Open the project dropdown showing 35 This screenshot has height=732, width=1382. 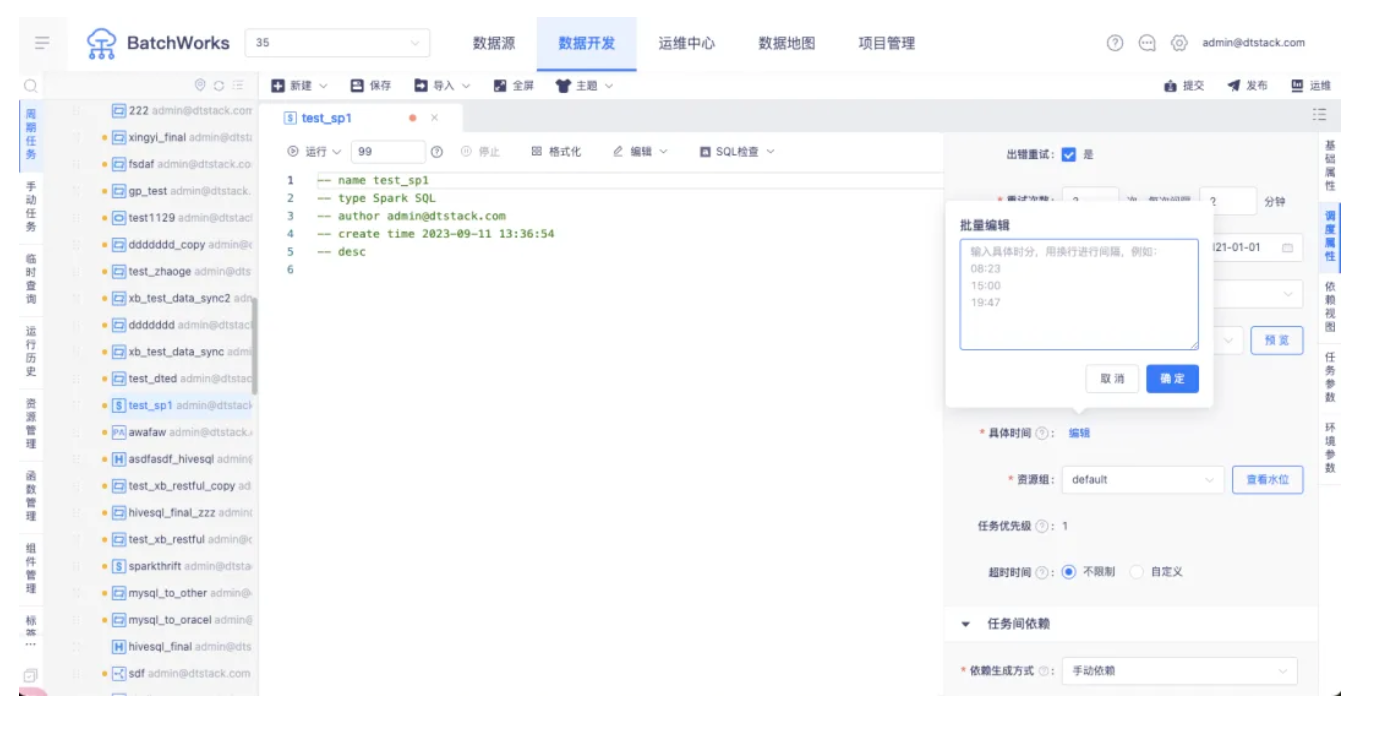point(337,43)
